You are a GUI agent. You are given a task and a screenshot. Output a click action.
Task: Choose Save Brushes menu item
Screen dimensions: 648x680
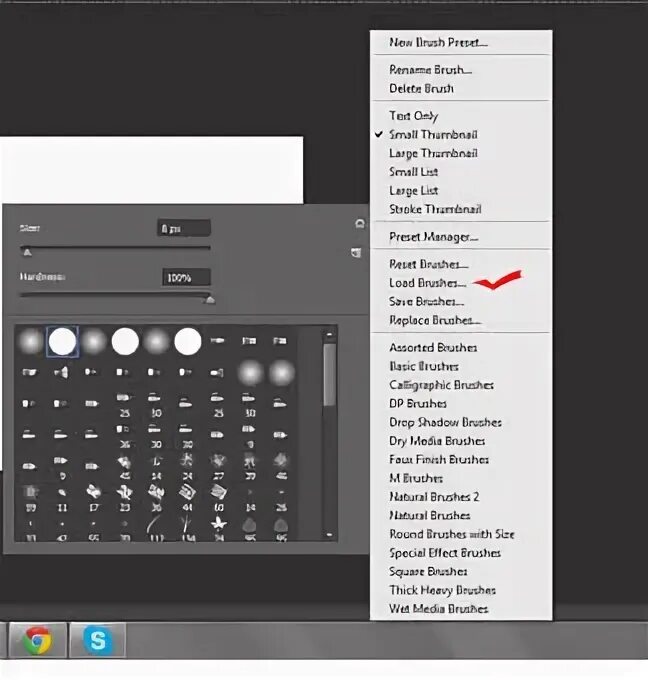click(426, 301)
